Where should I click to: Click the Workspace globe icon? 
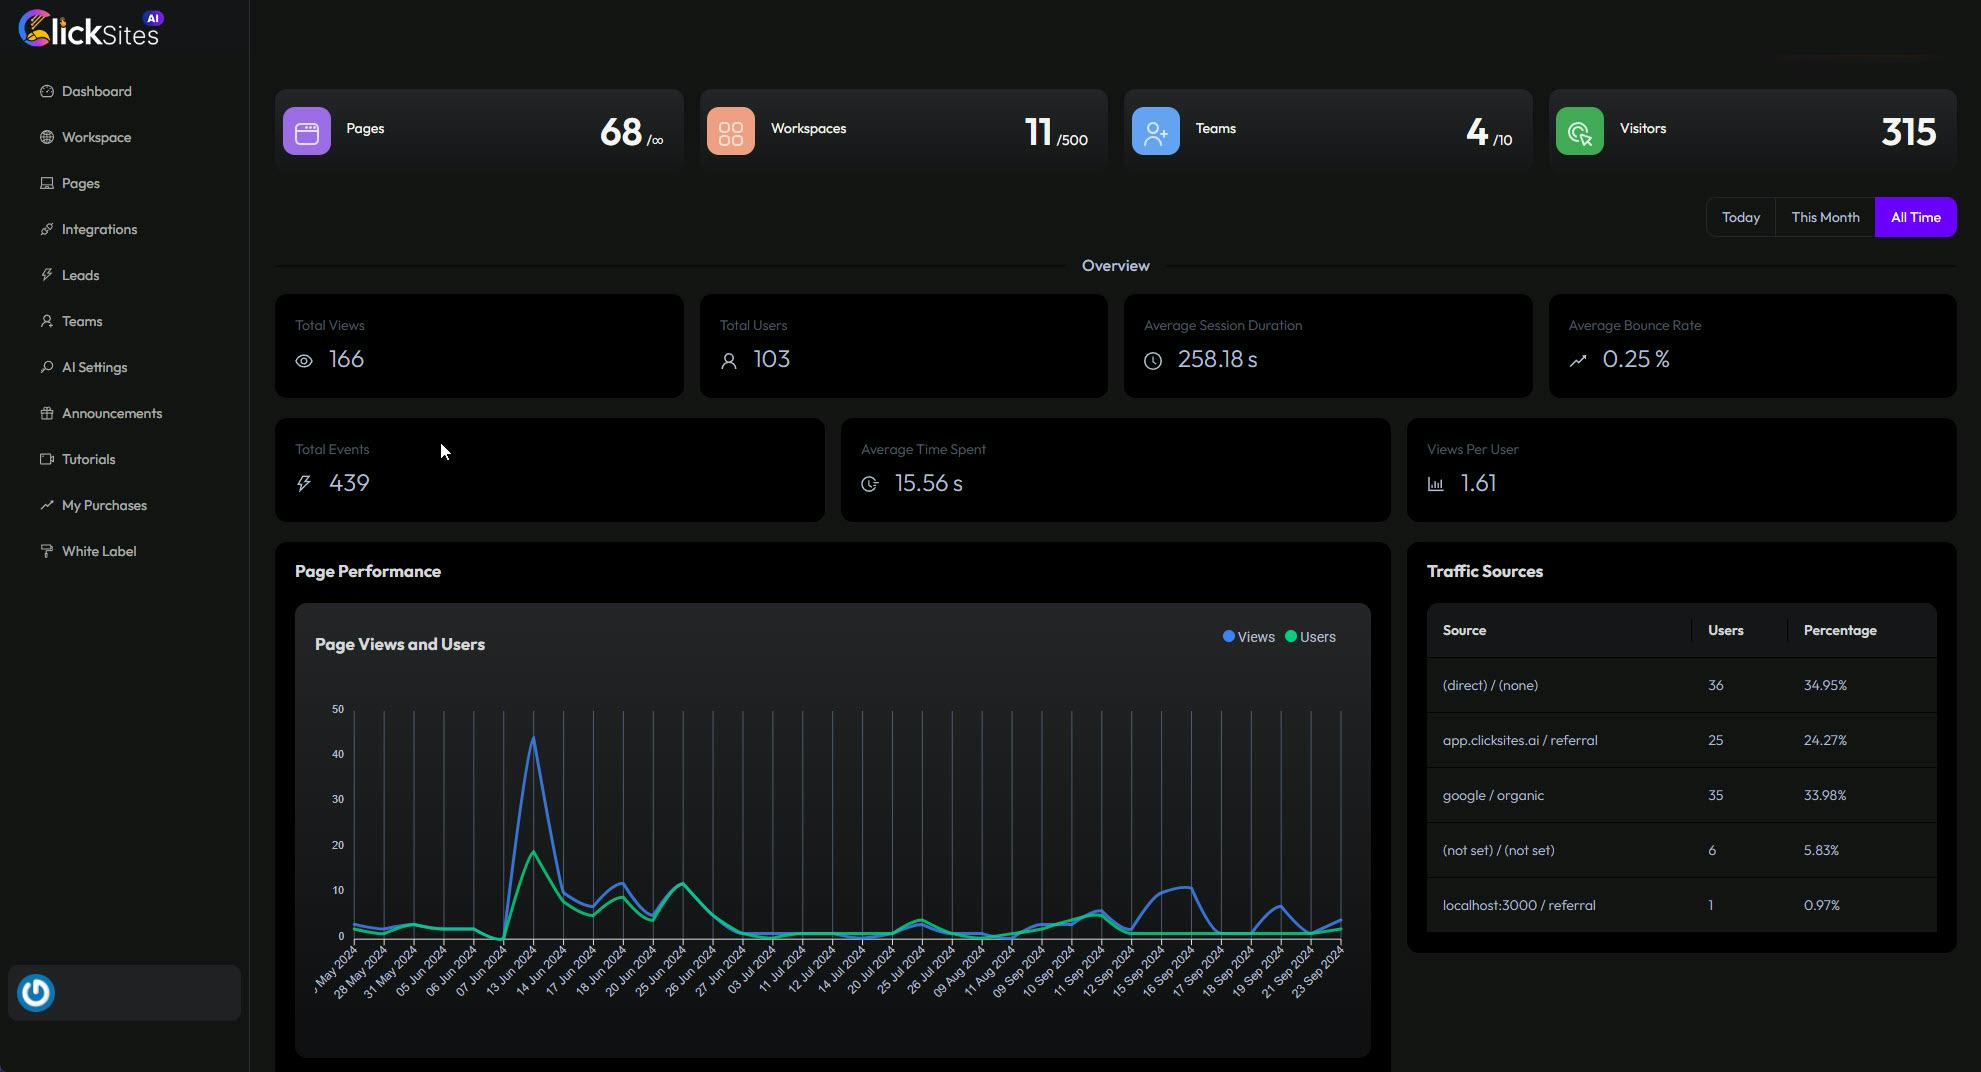point(47,137)
